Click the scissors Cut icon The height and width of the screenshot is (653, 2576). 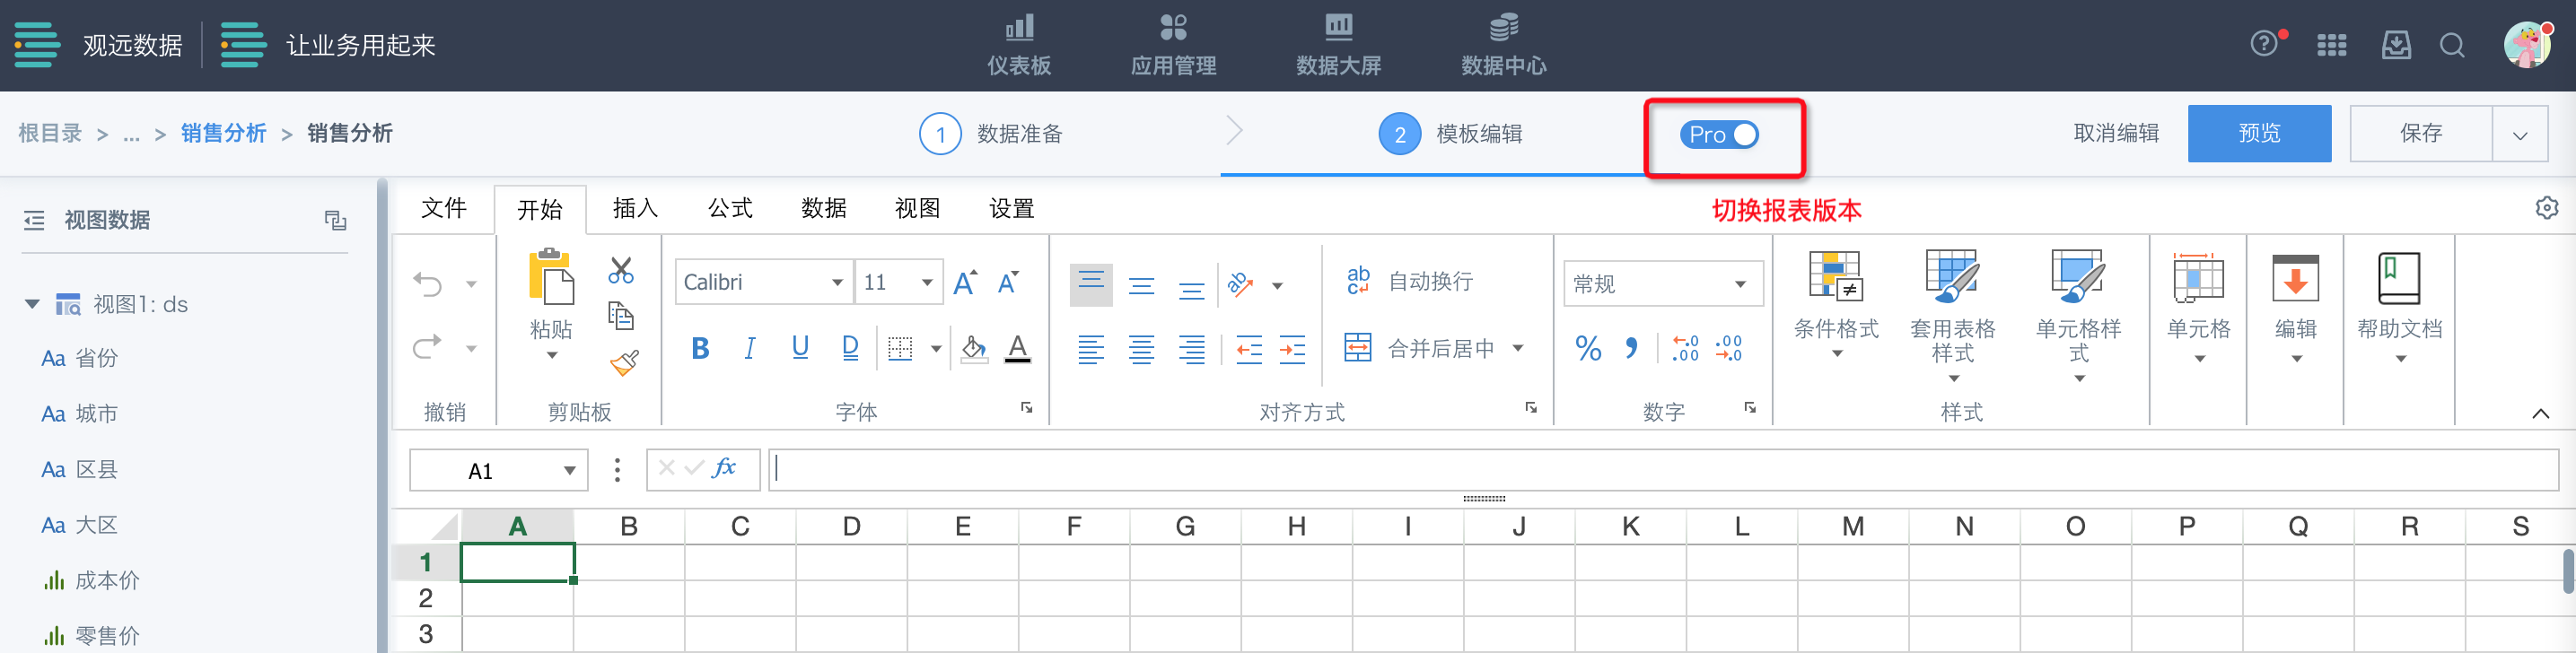coord(620,270)
